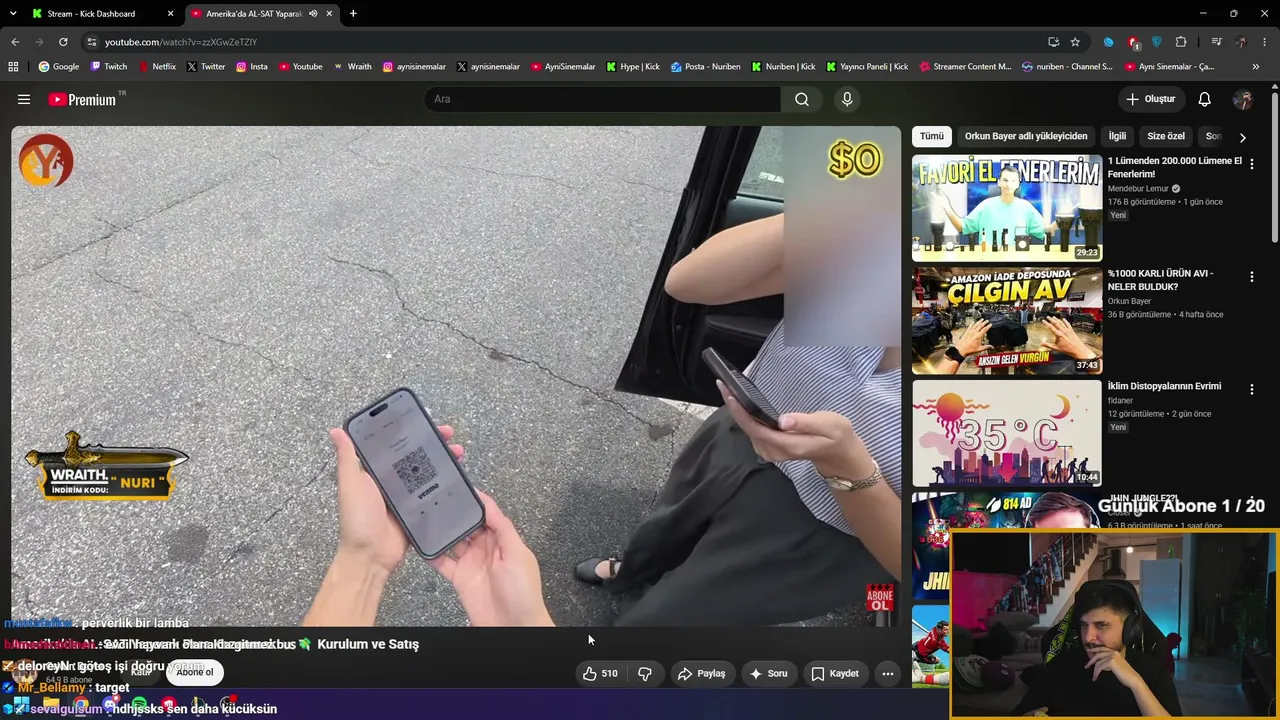
Task: Open the Google bookmark
Action: (59, 67)
